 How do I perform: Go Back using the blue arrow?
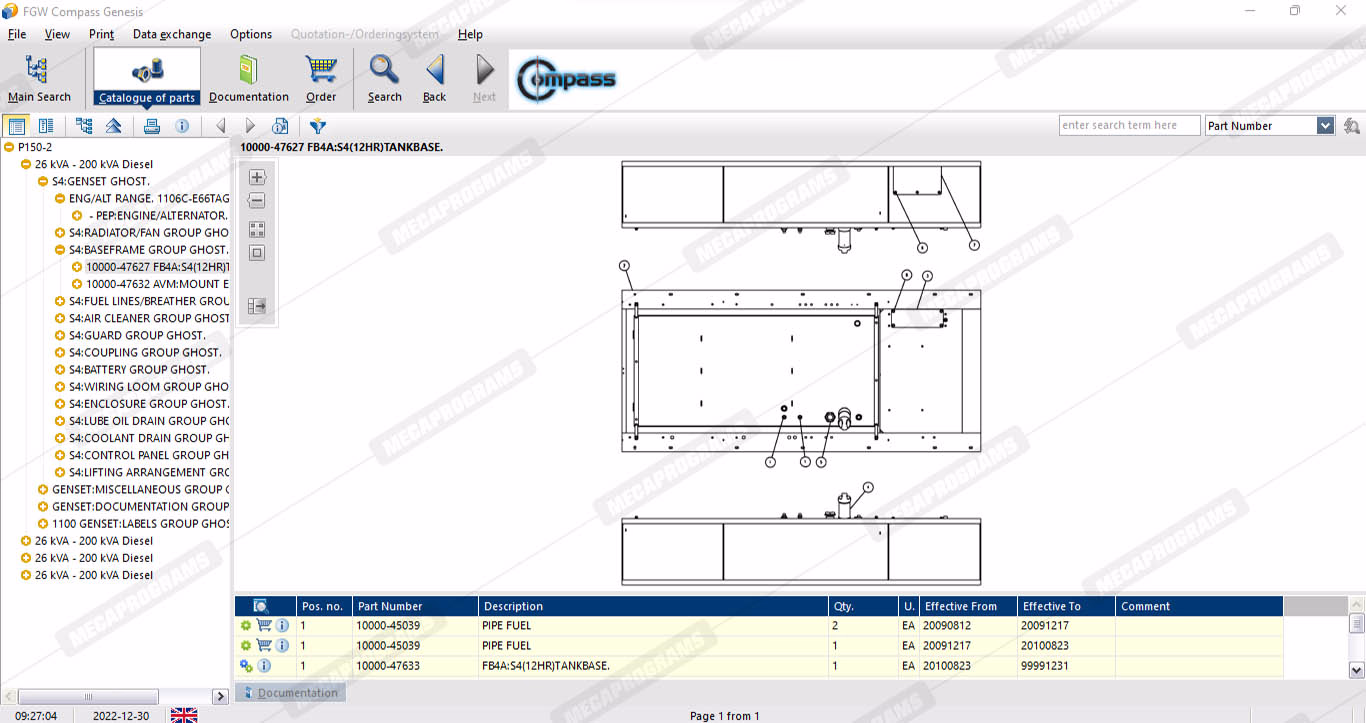click(x=434, y=79)
